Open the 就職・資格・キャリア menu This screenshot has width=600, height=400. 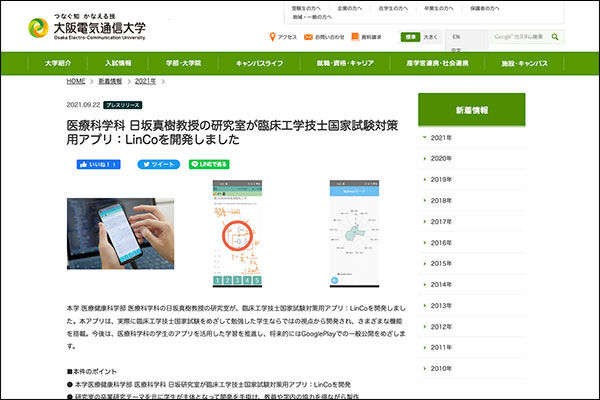point(345,63)
